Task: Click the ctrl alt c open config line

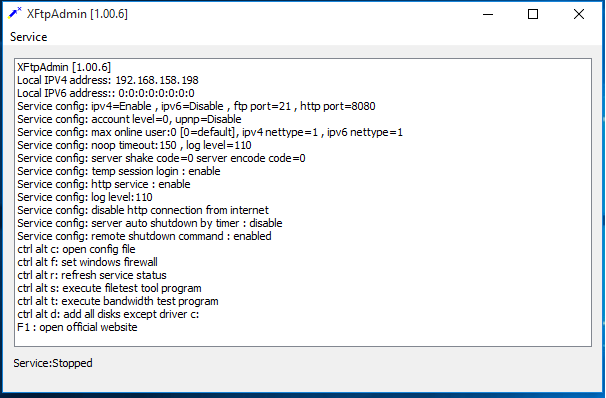Action: click(x=76, y=249)
